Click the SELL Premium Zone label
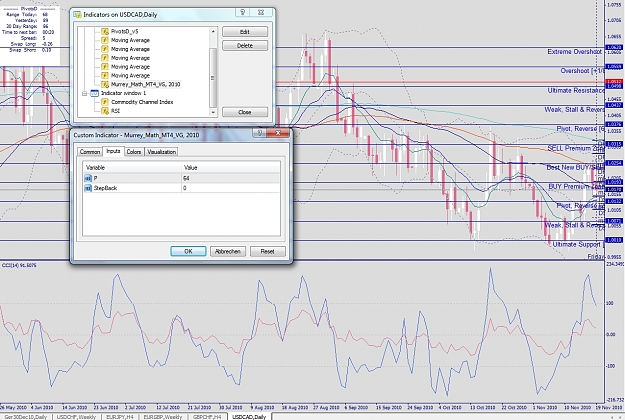Viewport: 625px width, 420px height. click(x=576, y=148)
